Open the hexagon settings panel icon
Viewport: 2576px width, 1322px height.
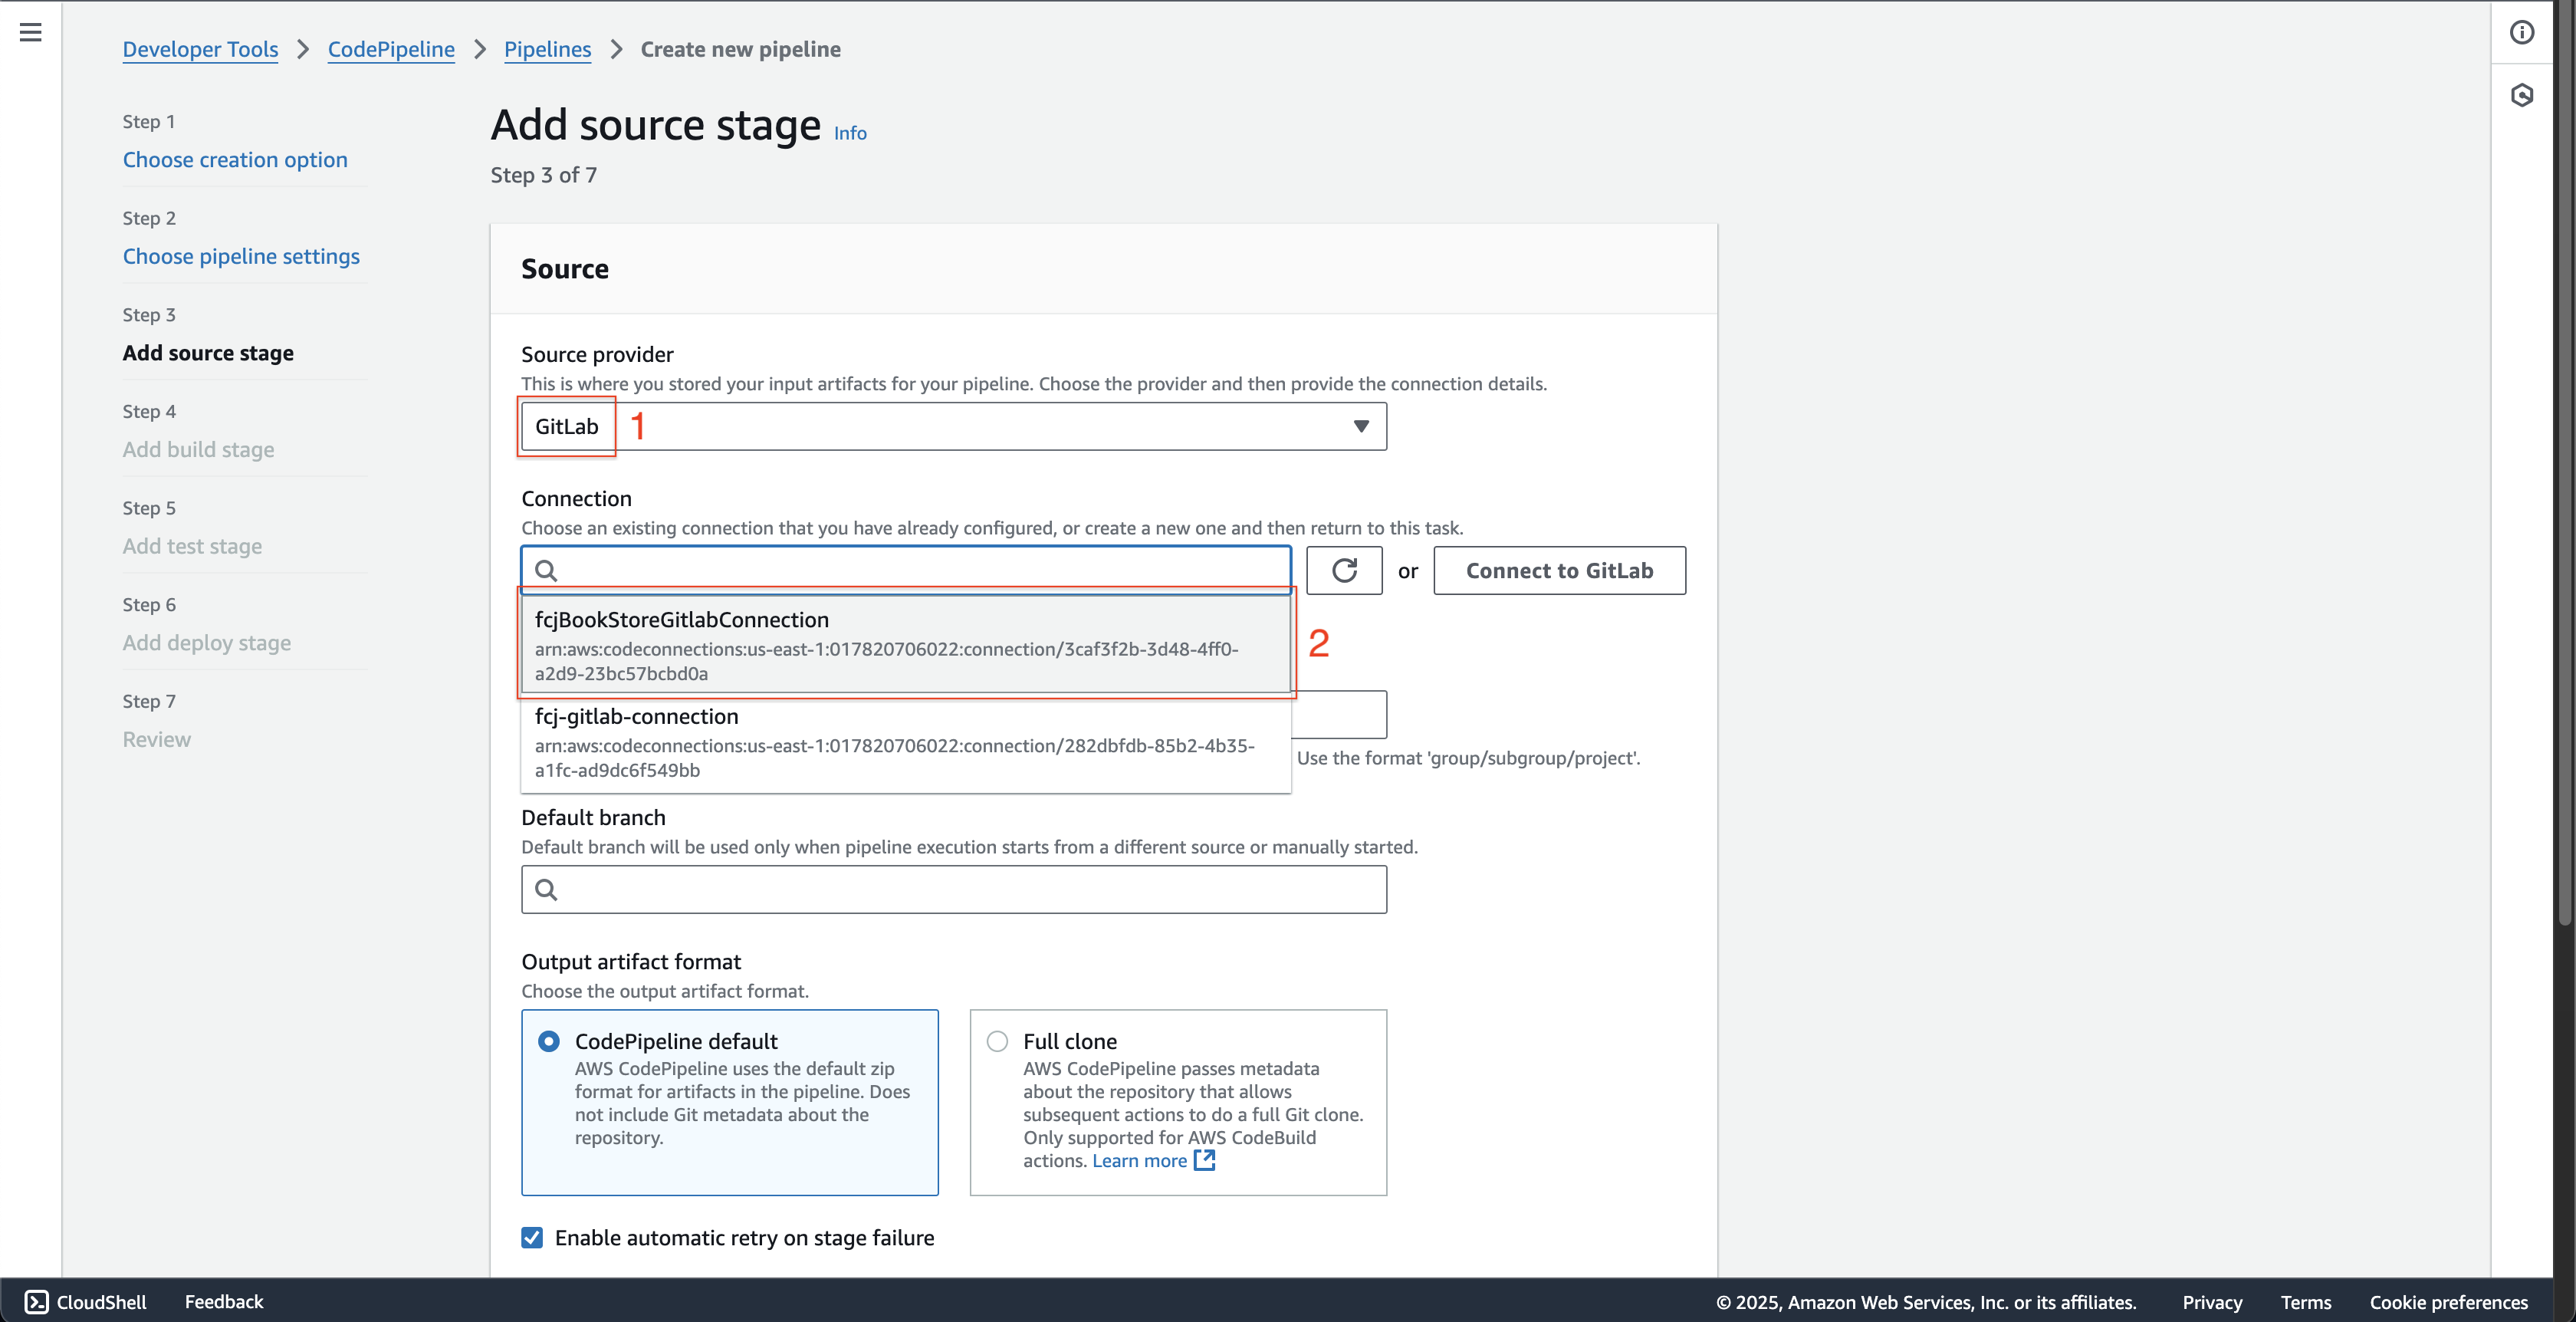[x=2522, y=95]
